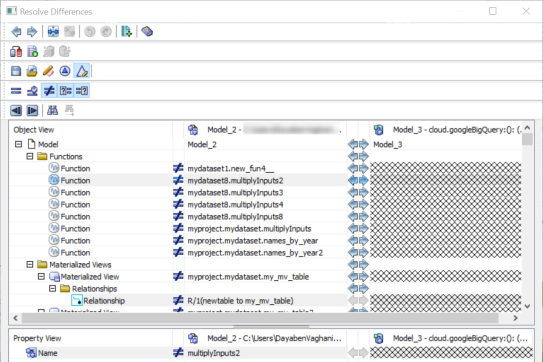The width and height of the screenshot is (543, 362).
Task: Click the report page icon with green plus
Action: (126, 32)
